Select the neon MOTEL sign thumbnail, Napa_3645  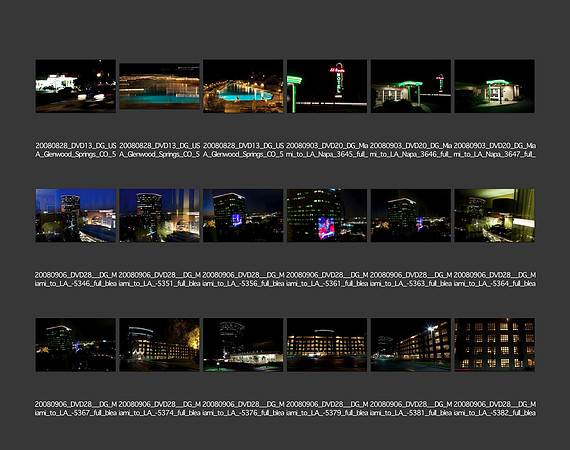pos(327,86)
